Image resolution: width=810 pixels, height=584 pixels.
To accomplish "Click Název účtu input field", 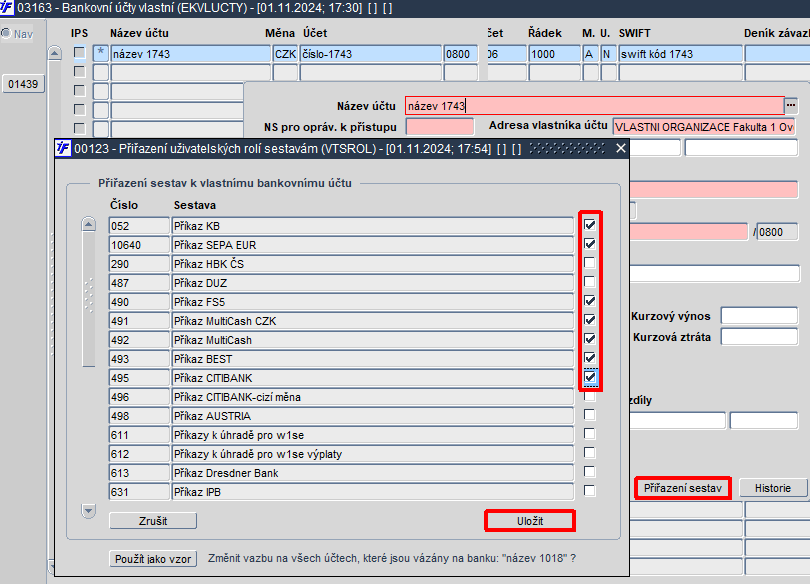I will (595, 106).
